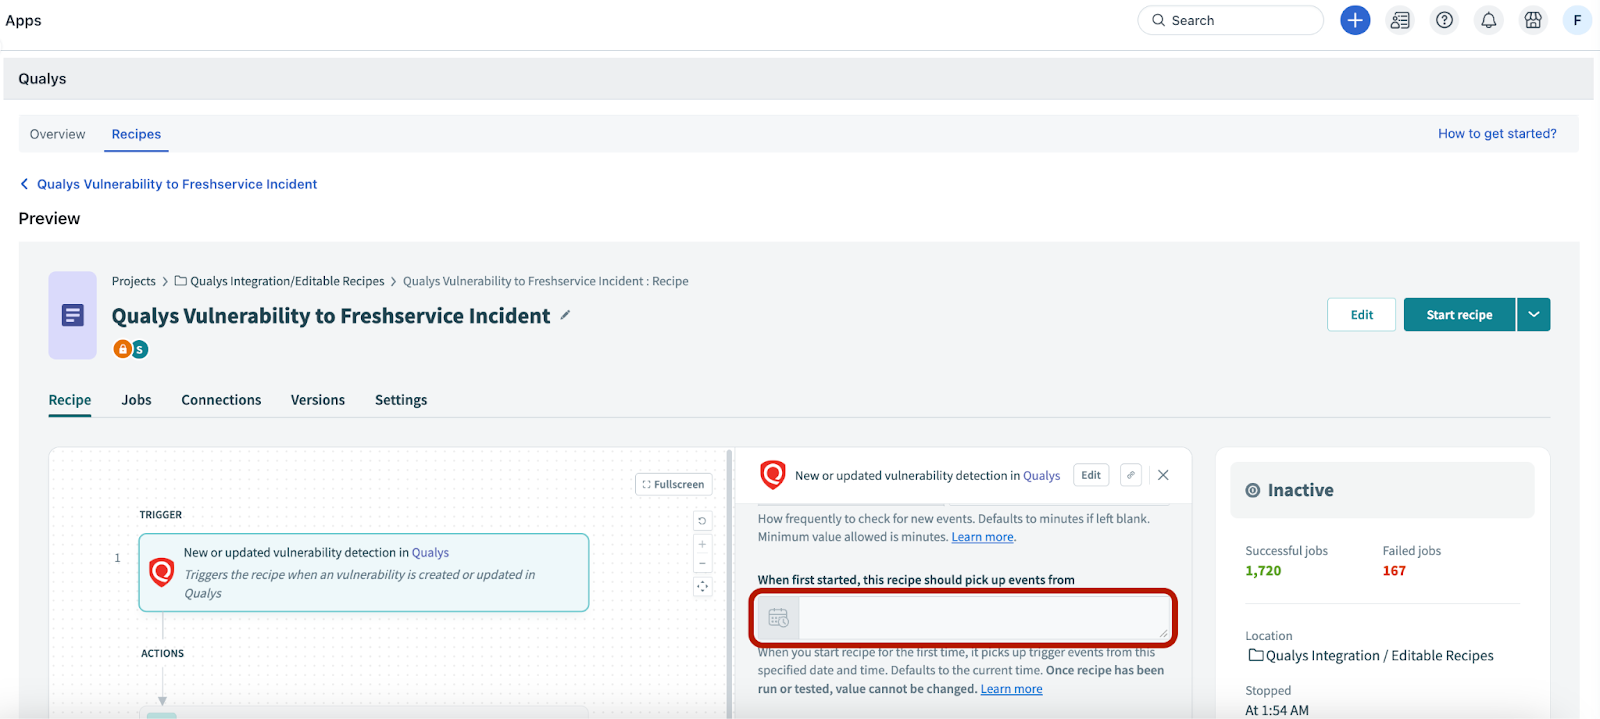The height and width of the screenshot is (719, 1600).
Task: Open the Jobs tab
Action: click(x=136, y=400)
